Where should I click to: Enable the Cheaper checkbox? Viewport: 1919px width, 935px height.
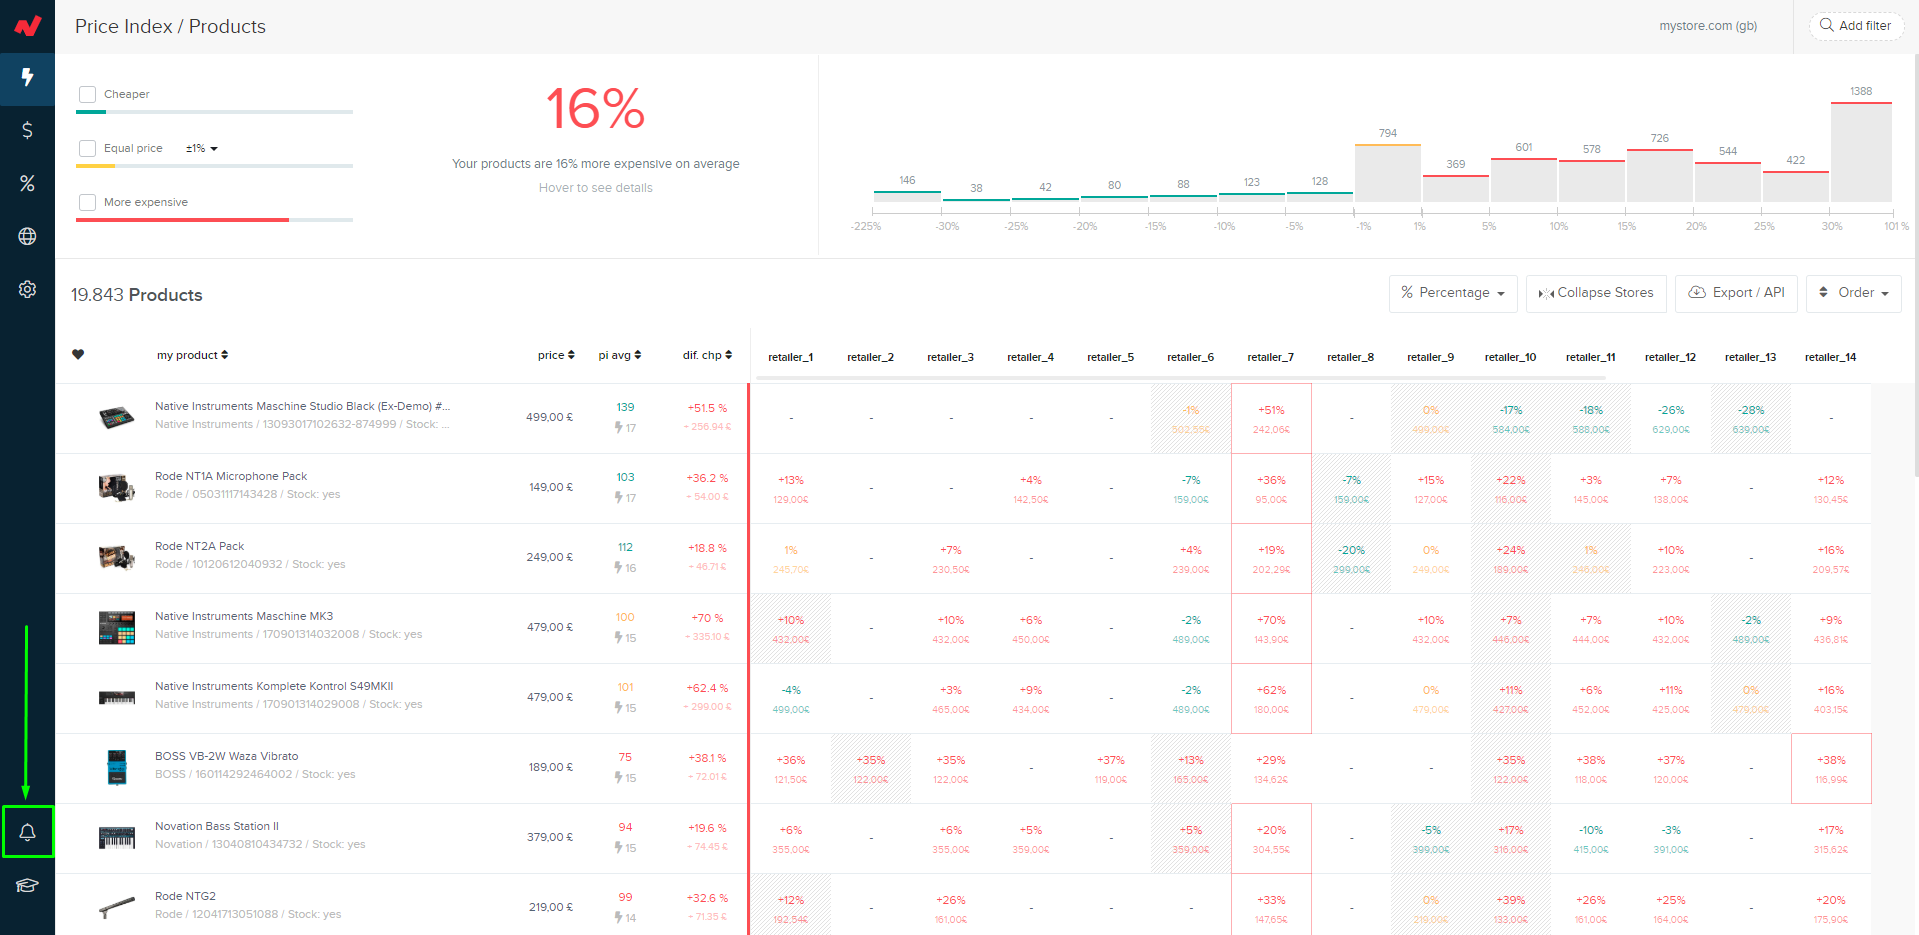click(88, 94)
